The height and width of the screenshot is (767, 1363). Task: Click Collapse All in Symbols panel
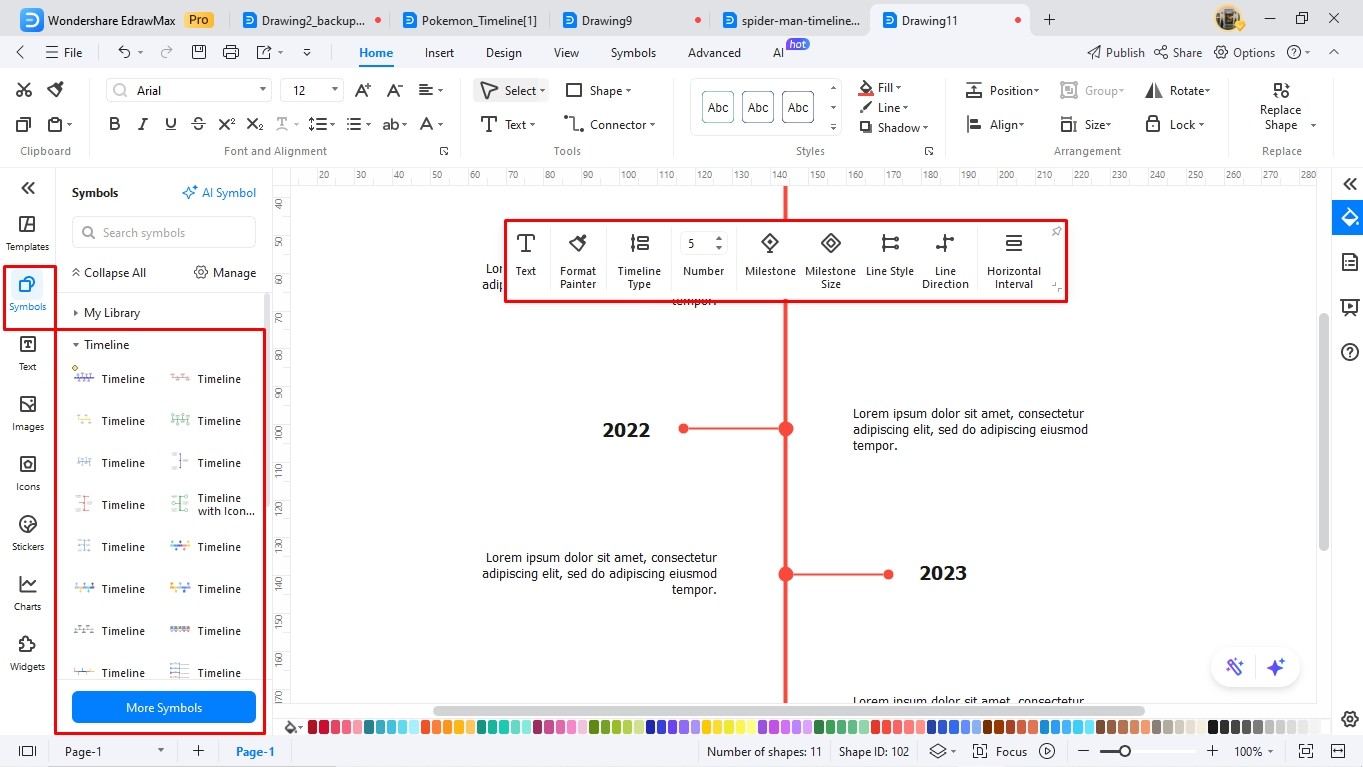point(108,273)
